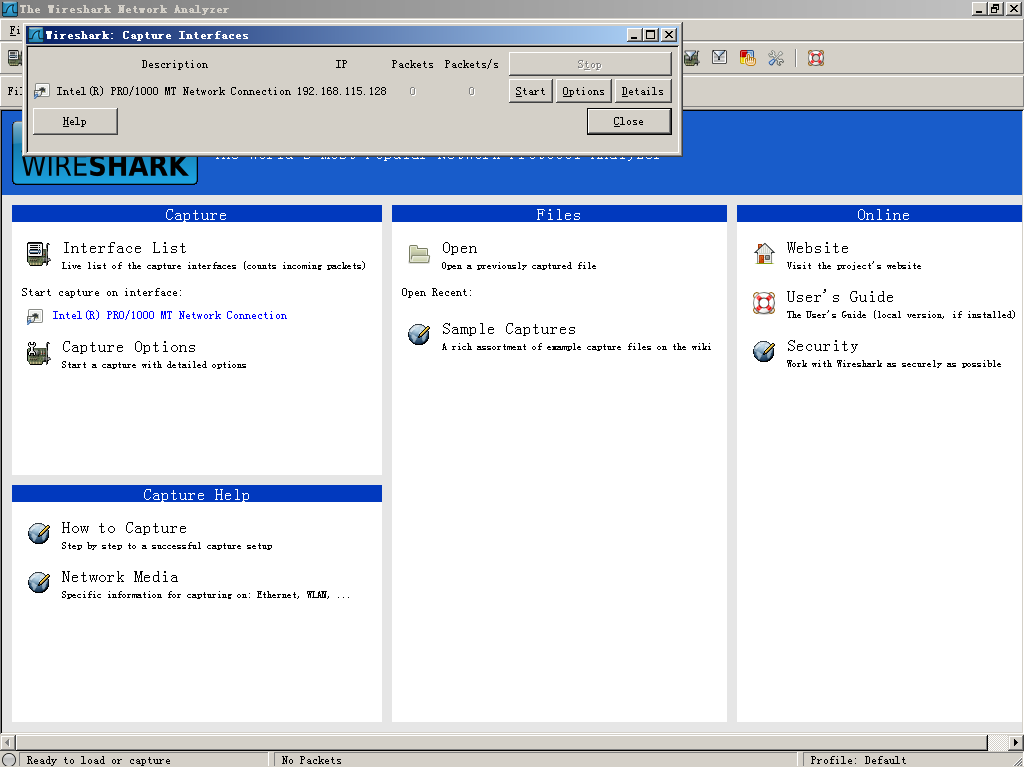Click "Ready to load or capture" status text
Viewport: 1024px width, 768px height.
(x=99, y=761)
